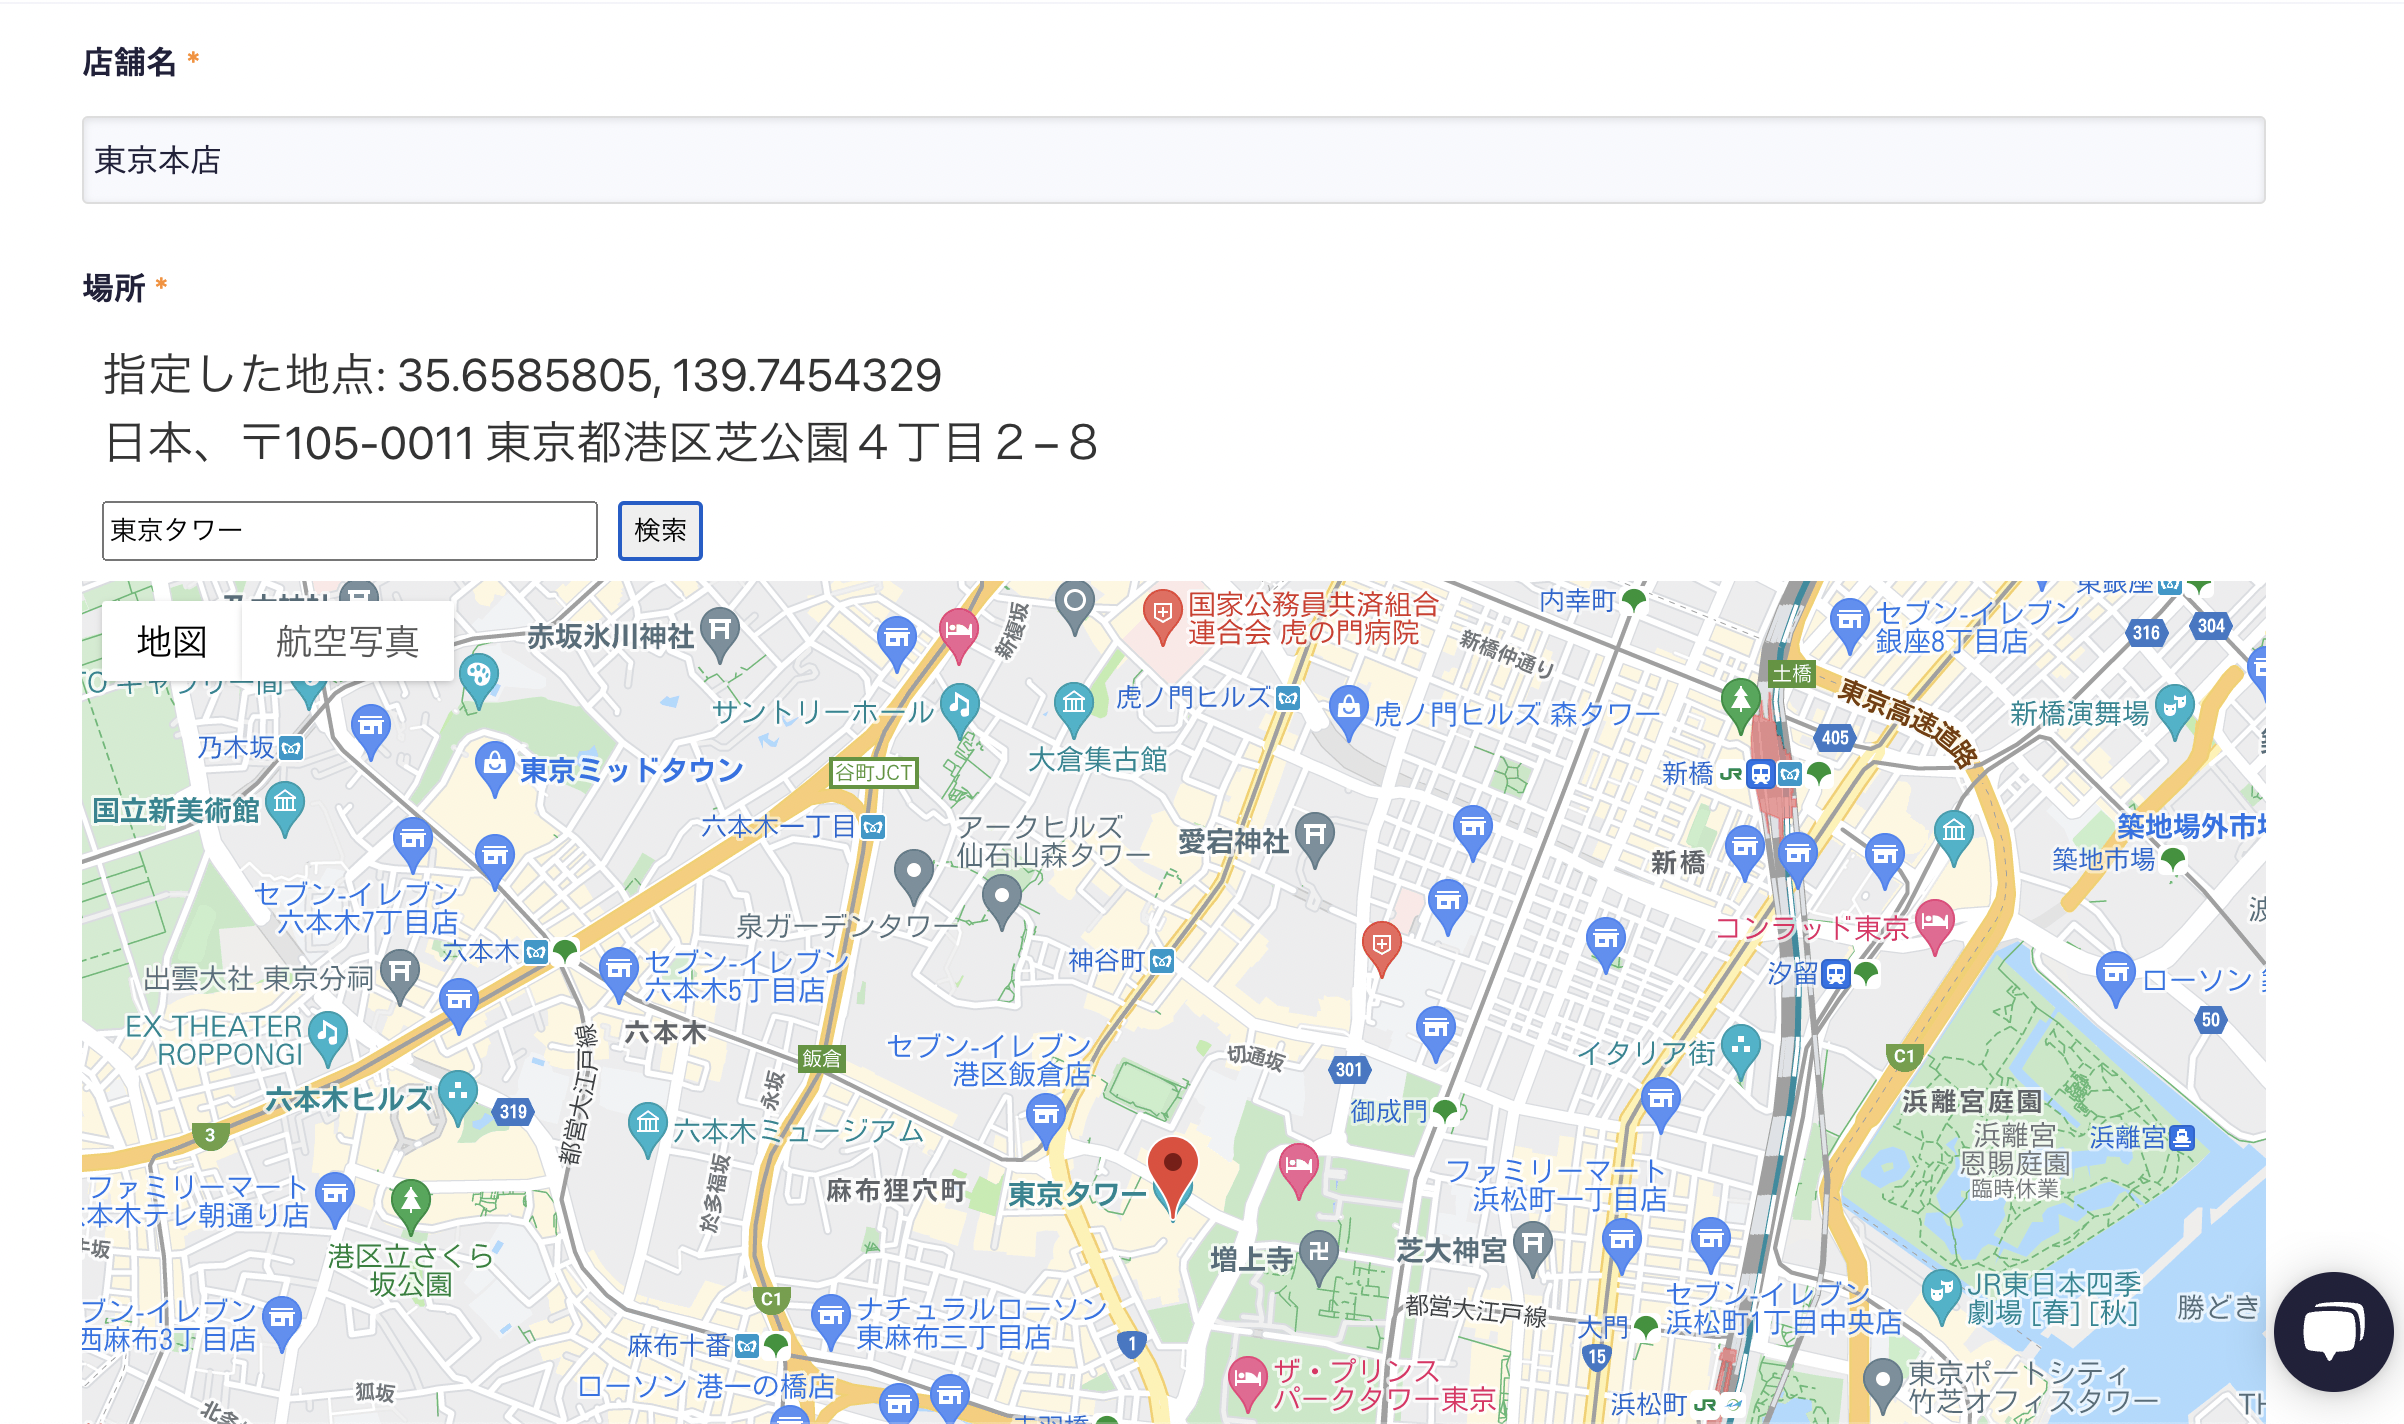The height and width of the screenshot is (1424, 2404).
Task: Focus the 店舗名 text field
Action: pyautogui.click(x=1173, y=160)
